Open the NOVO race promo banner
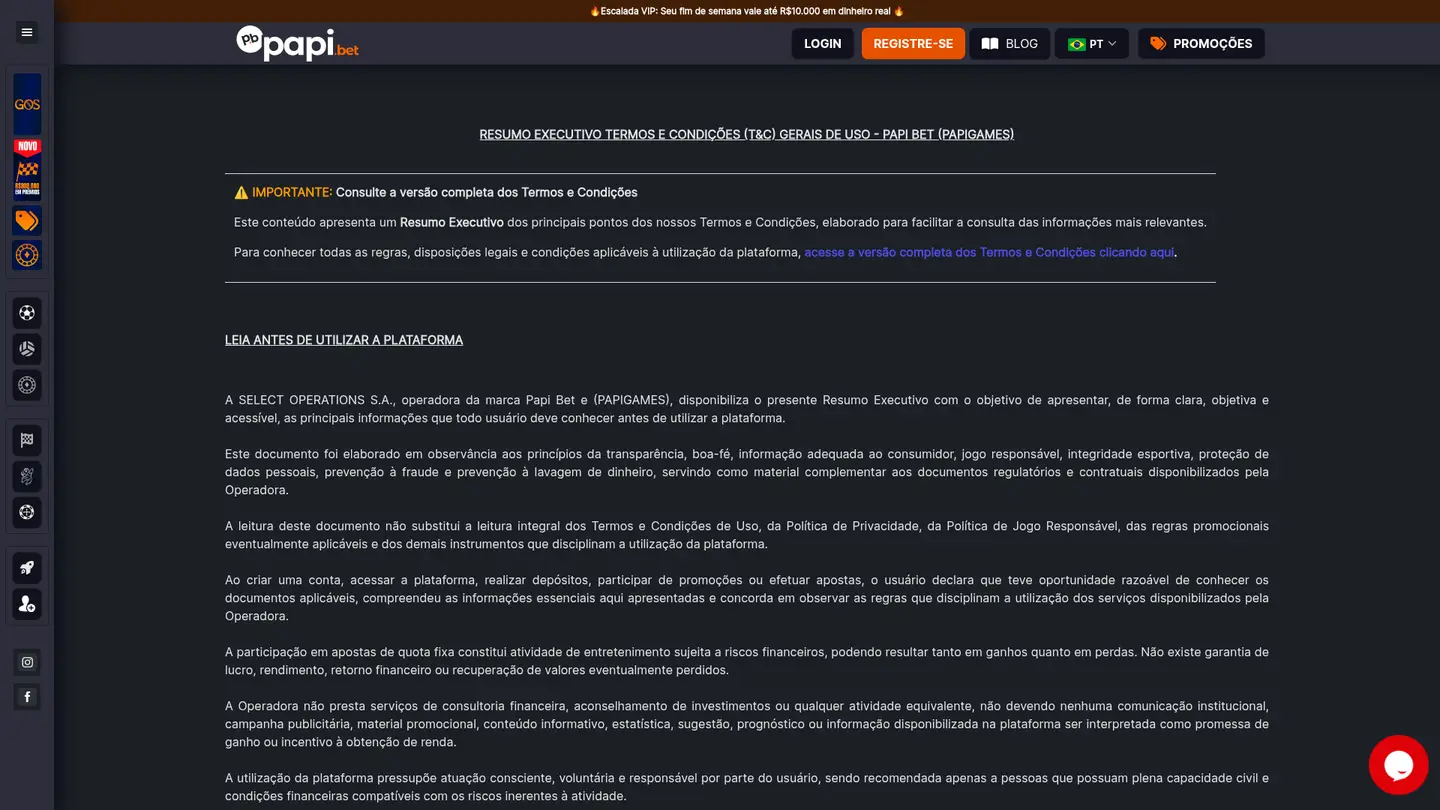1440x810 pixels. 27,170
